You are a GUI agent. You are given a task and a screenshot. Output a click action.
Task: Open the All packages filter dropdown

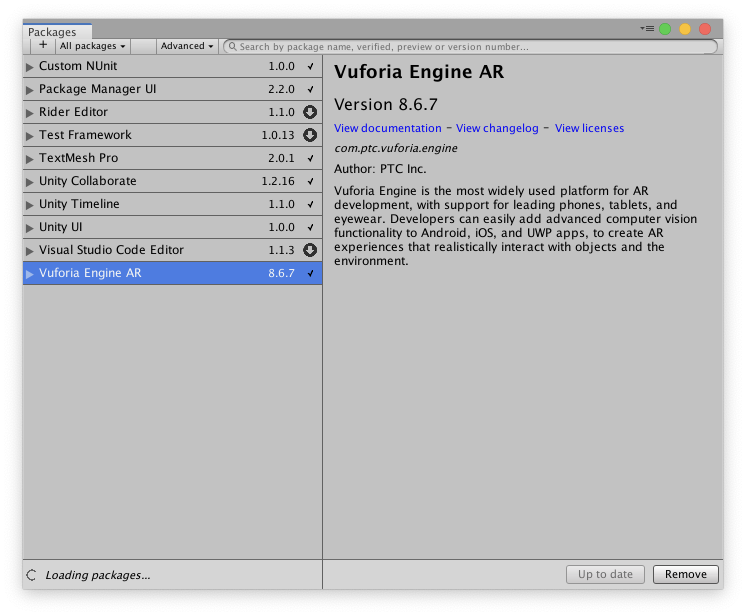[92, 46]
